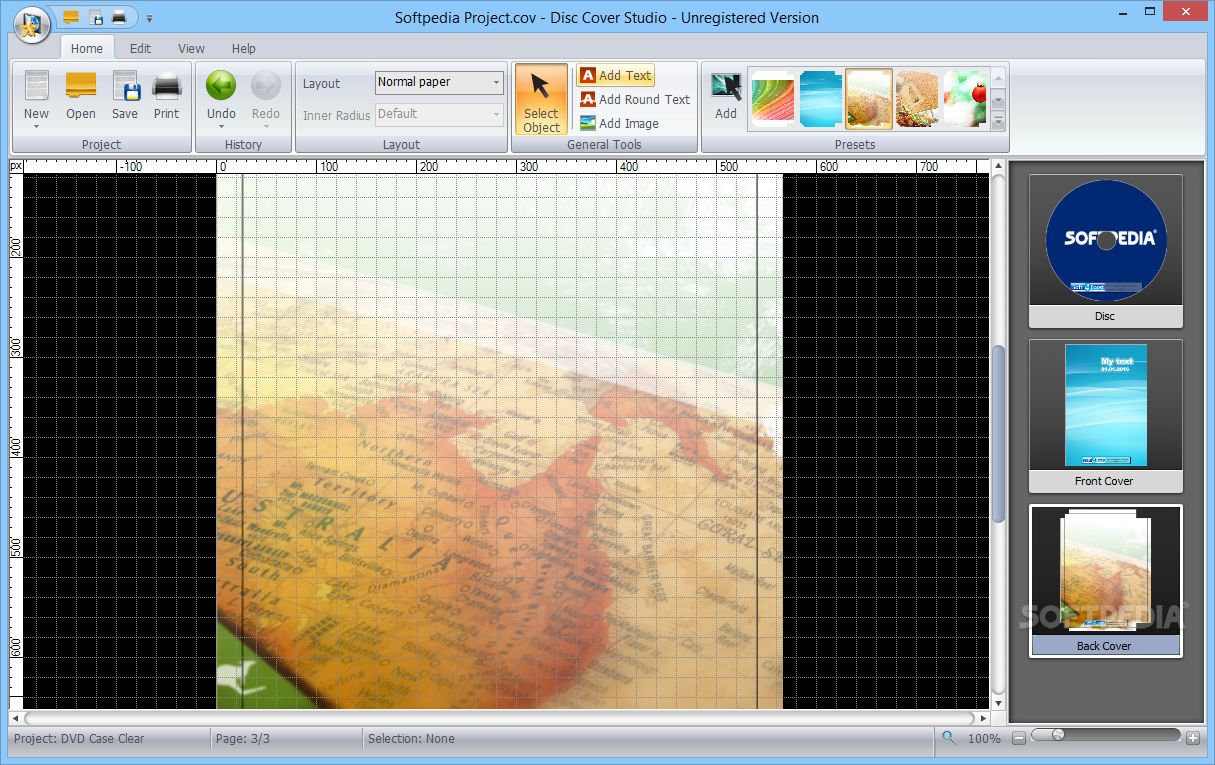This screenshot has width=1215, height=765.
Task: Open the Help ribbon tab
Action: pos(244,48)
